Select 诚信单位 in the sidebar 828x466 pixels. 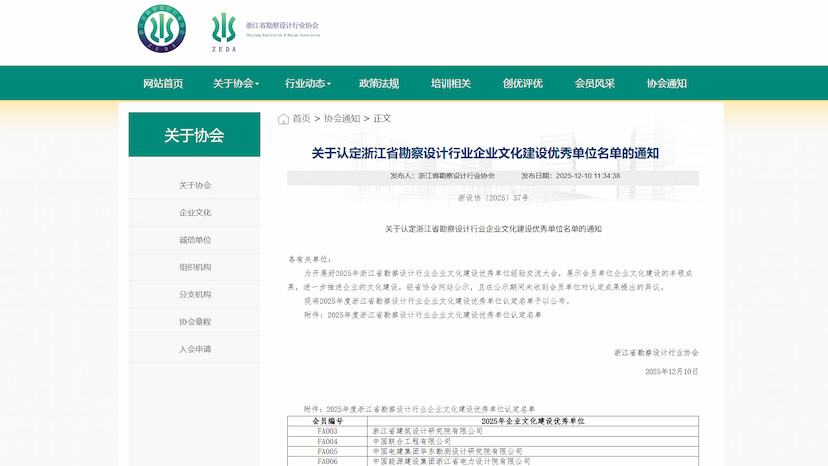pyautogui.click(x=195, y=240)
